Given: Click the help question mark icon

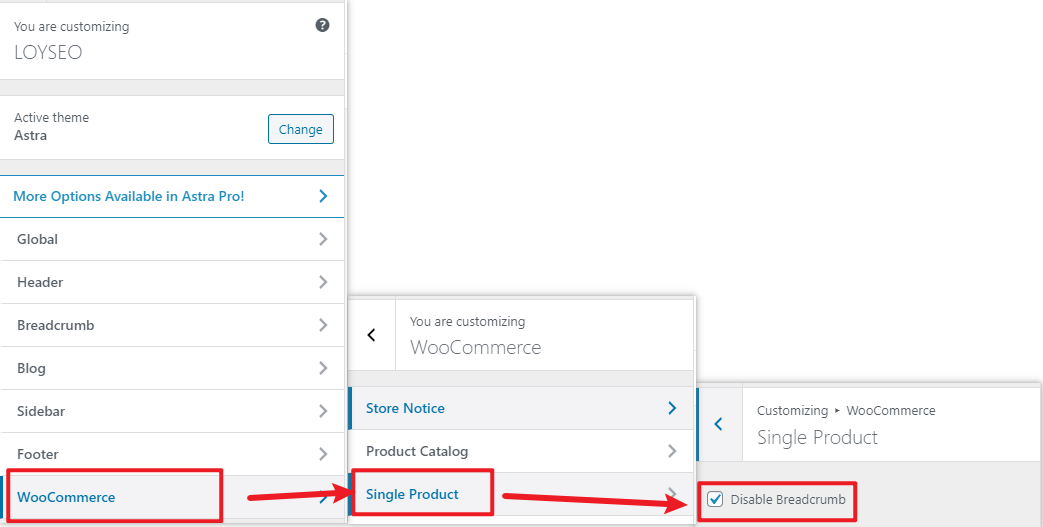Looking at the screenshot, I should 323,25.
